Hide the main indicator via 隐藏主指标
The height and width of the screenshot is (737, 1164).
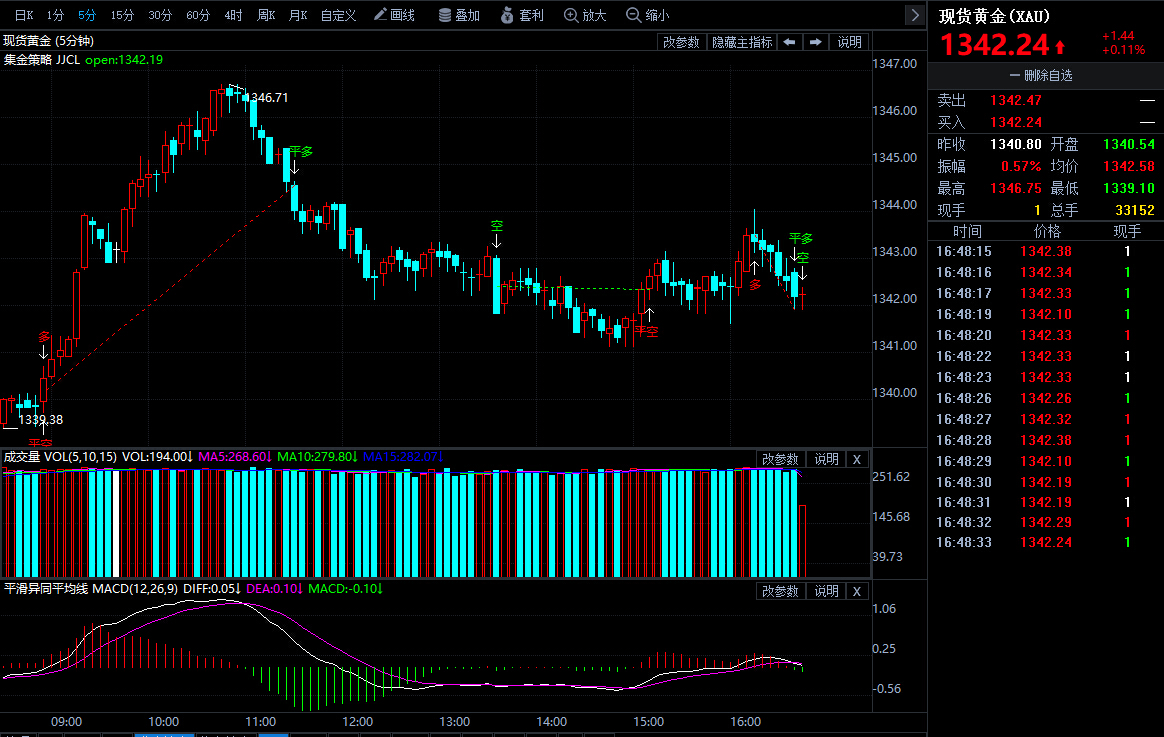[742, 42]
